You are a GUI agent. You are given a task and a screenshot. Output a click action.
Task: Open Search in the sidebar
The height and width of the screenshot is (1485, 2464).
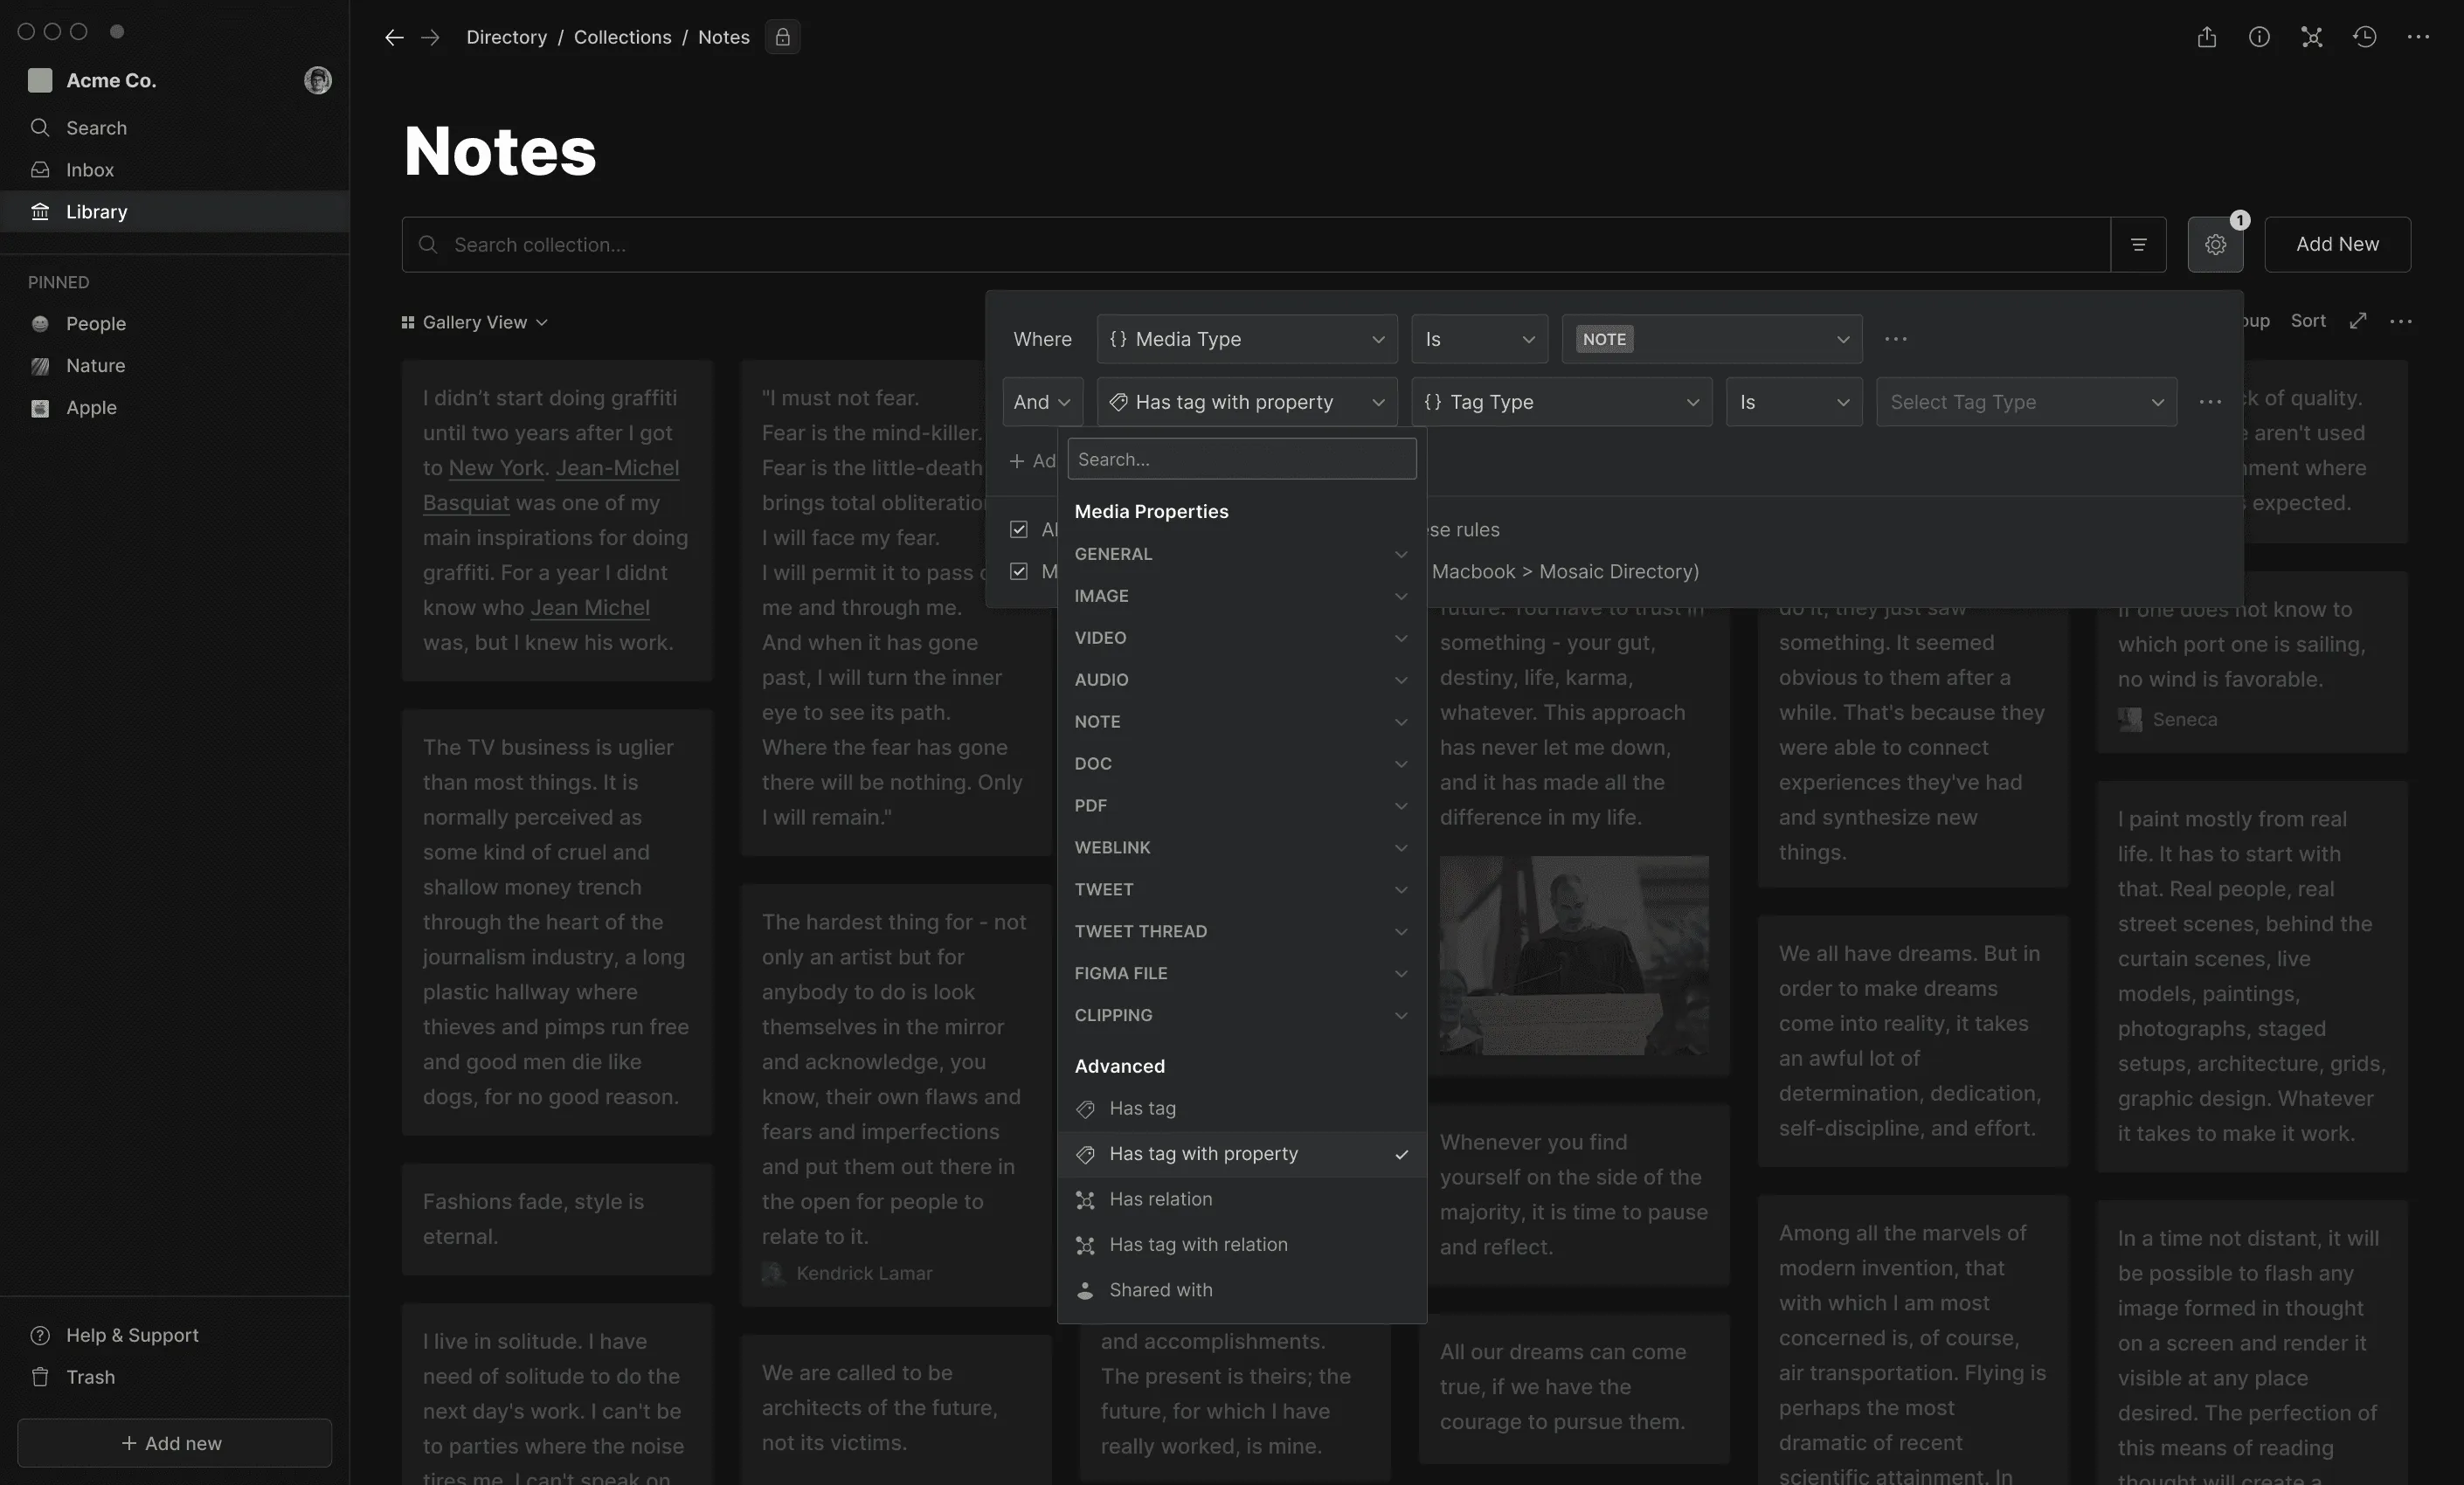pos(175,128)
